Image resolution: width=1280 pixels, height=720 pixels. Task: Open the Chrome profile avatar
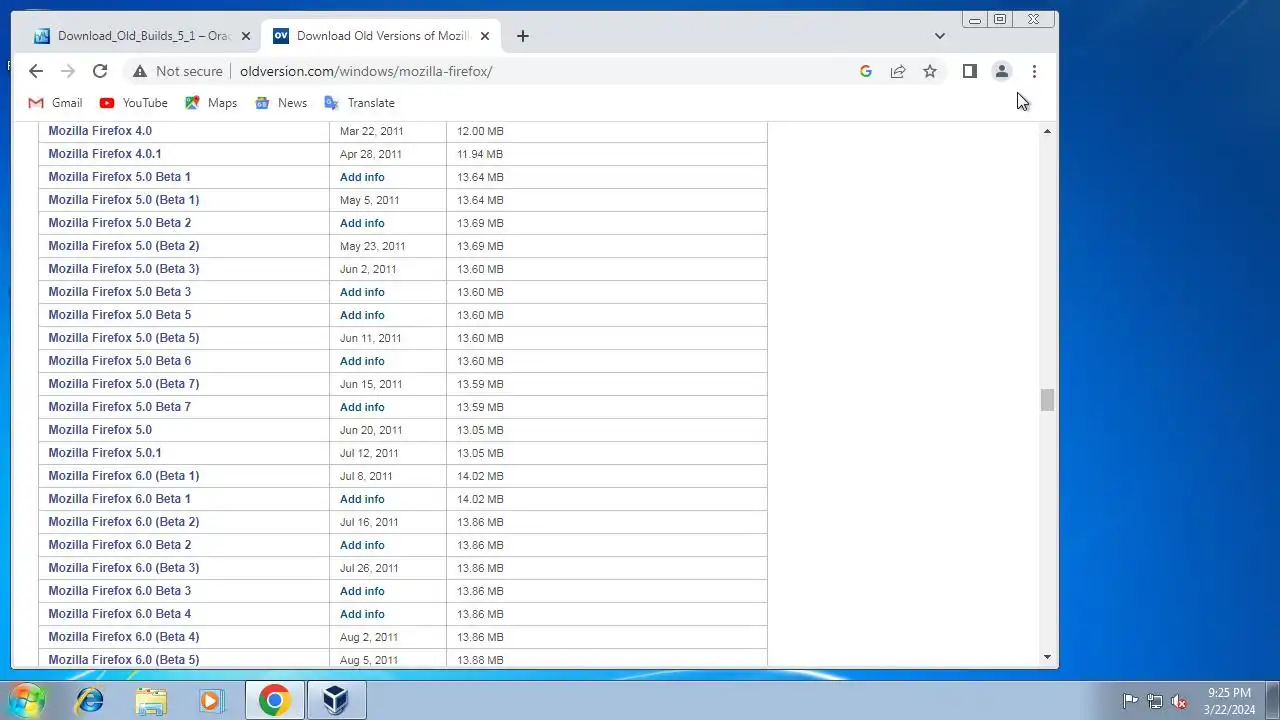(1001, 71)
